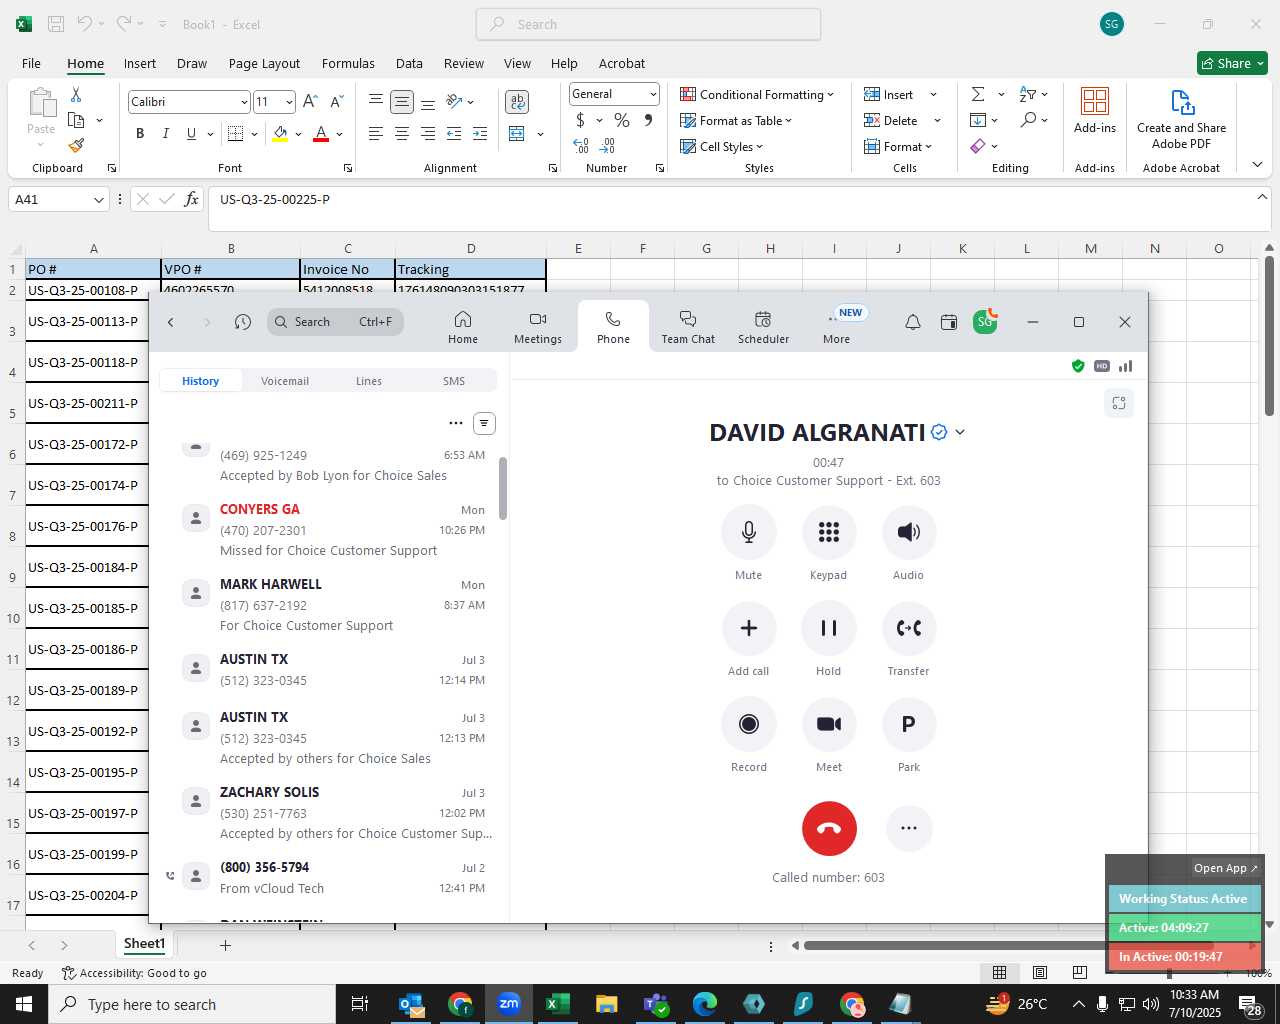Open the font size dropdown
Image resolution: width=1280 pixels, height=1024 pixels.
(290, 102)
